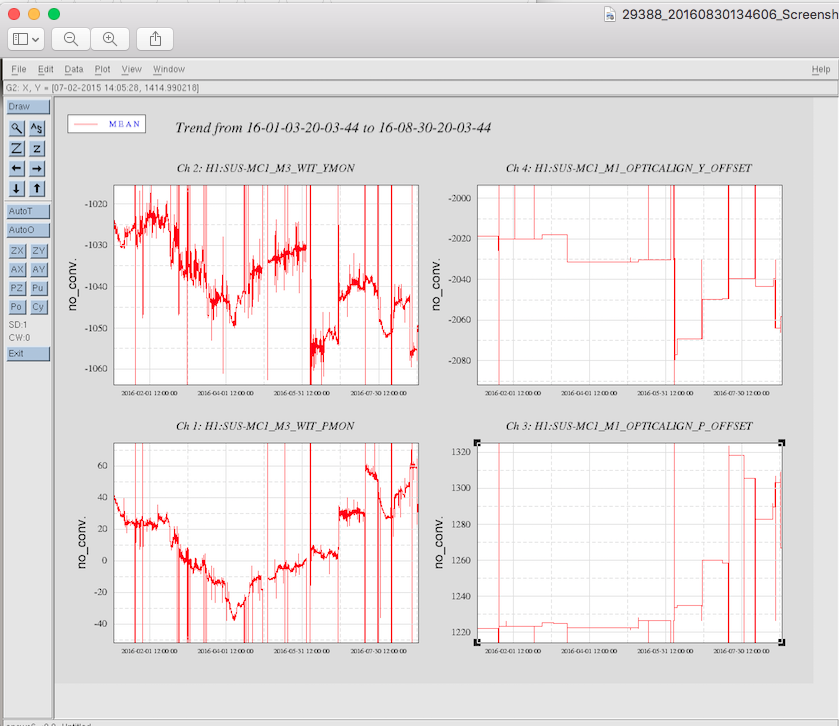839x726 pixels.
Task: Open the Share menu in the Preview toolbar
Action: [x=155, y=39]
